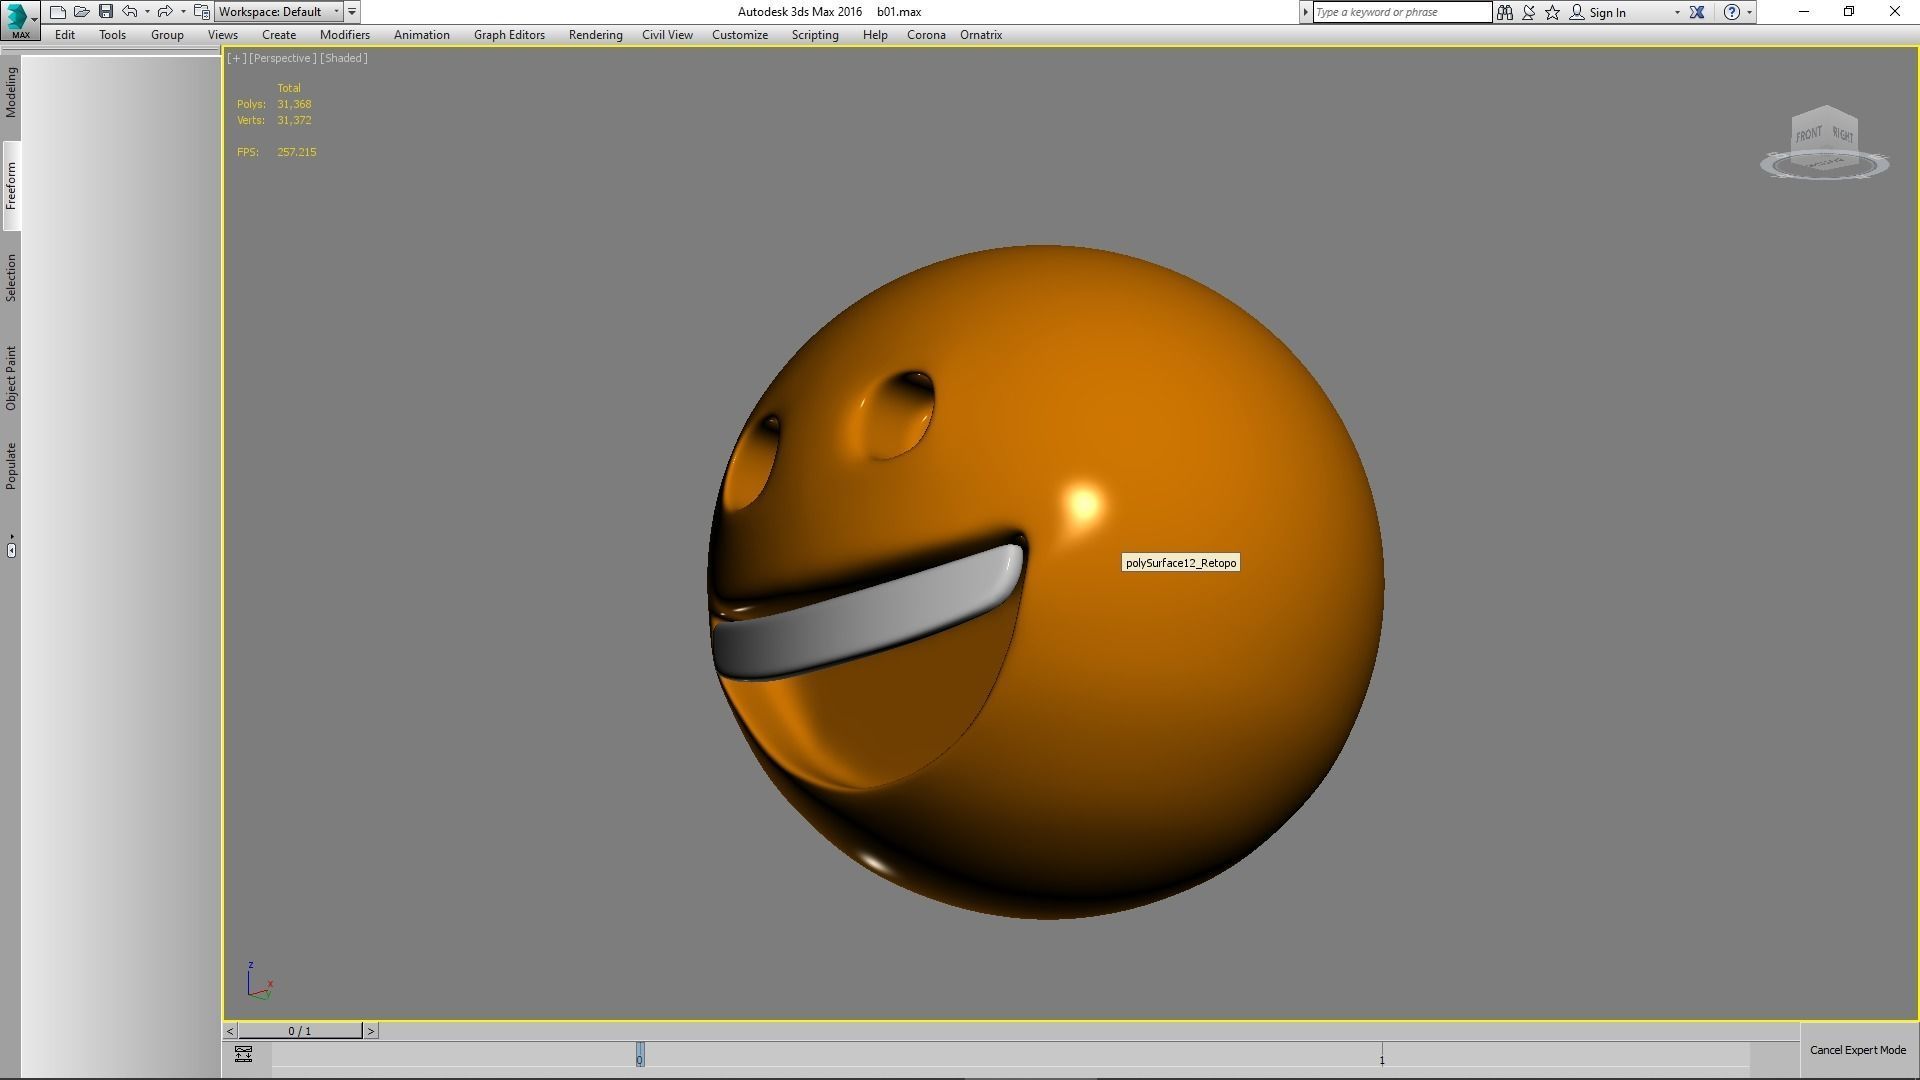
Task: Click frame 0 marker on the track bar
Action: click(640, 1055)
